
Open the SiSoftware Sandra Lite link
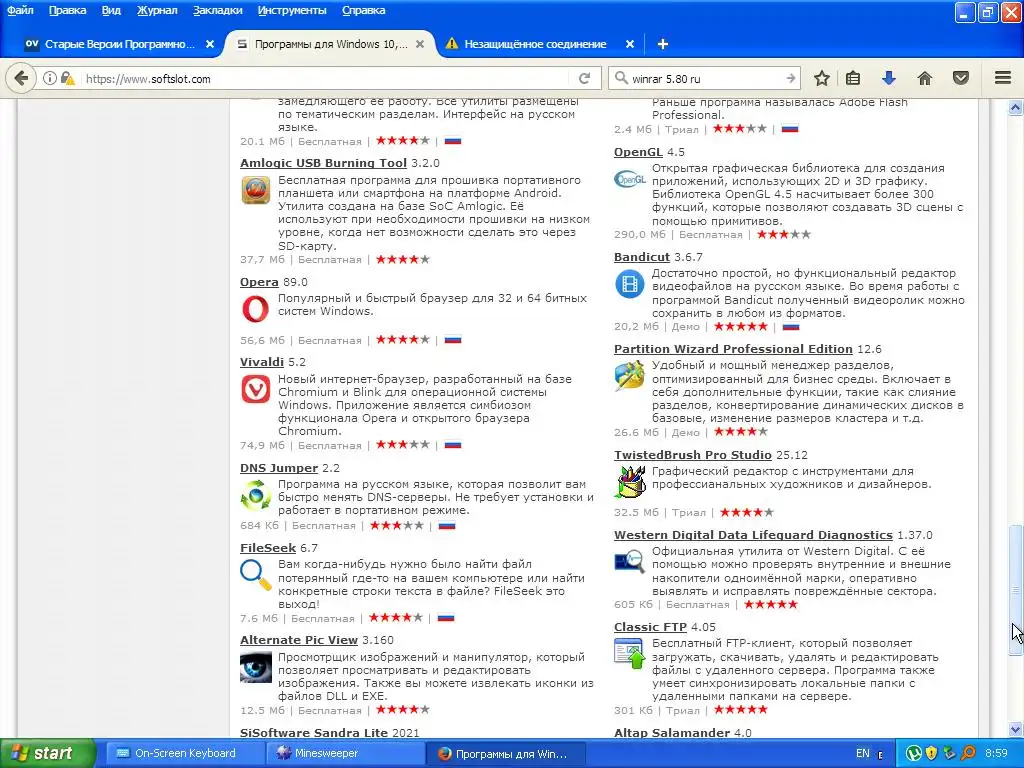point(313,732)
